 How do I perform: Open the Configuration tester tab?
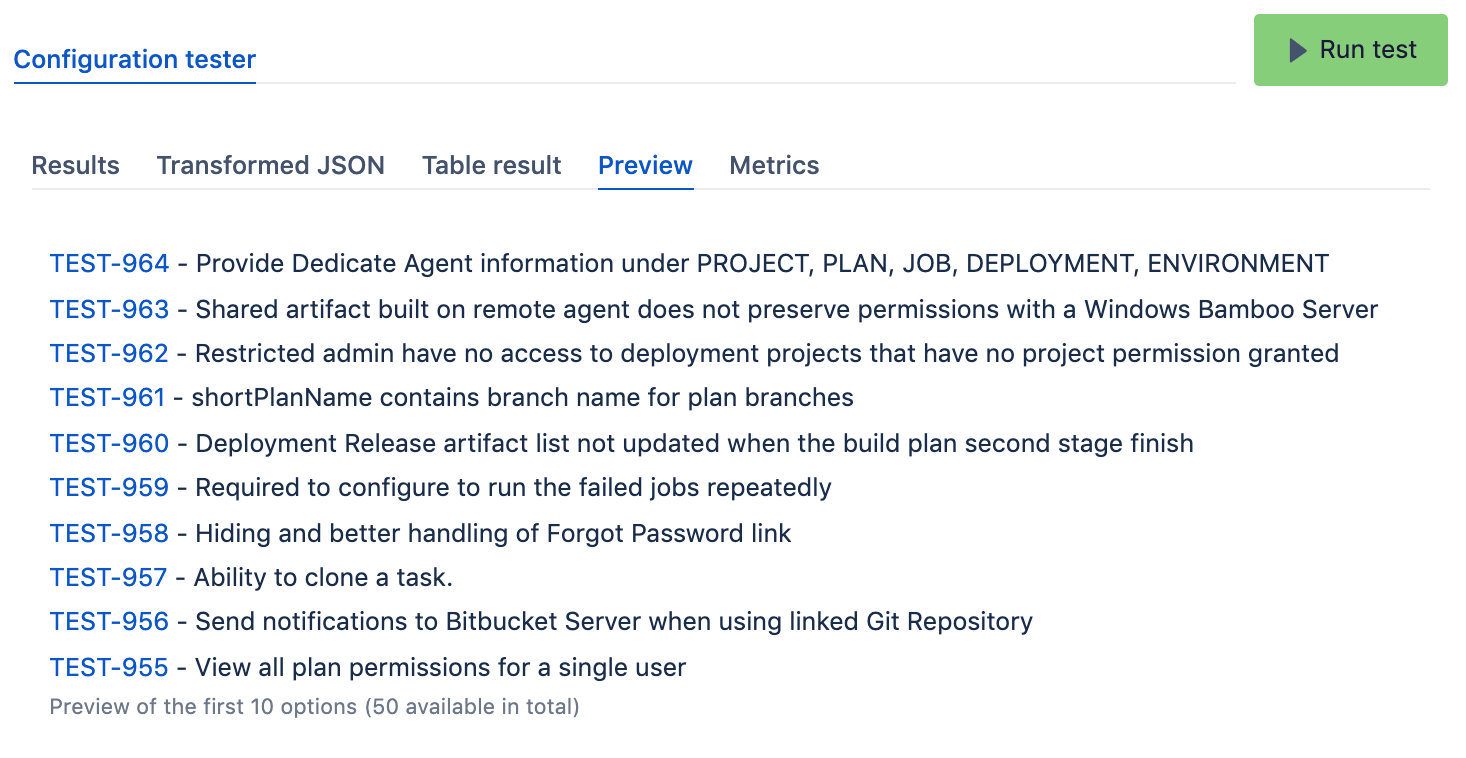135,60
